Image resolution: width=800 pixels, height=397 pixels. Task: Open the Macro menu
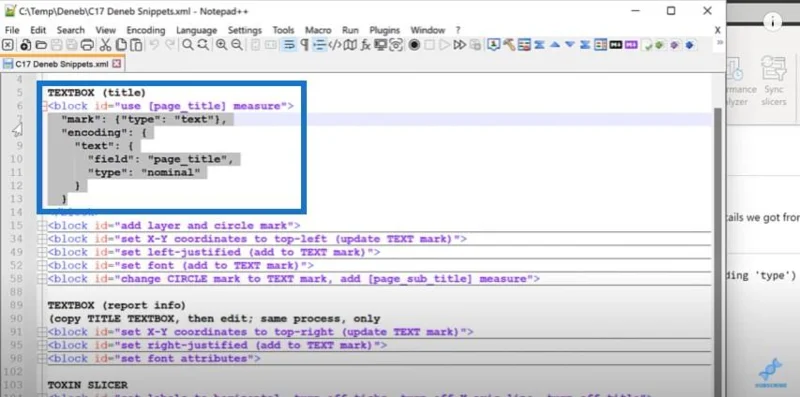coord(318,30)
